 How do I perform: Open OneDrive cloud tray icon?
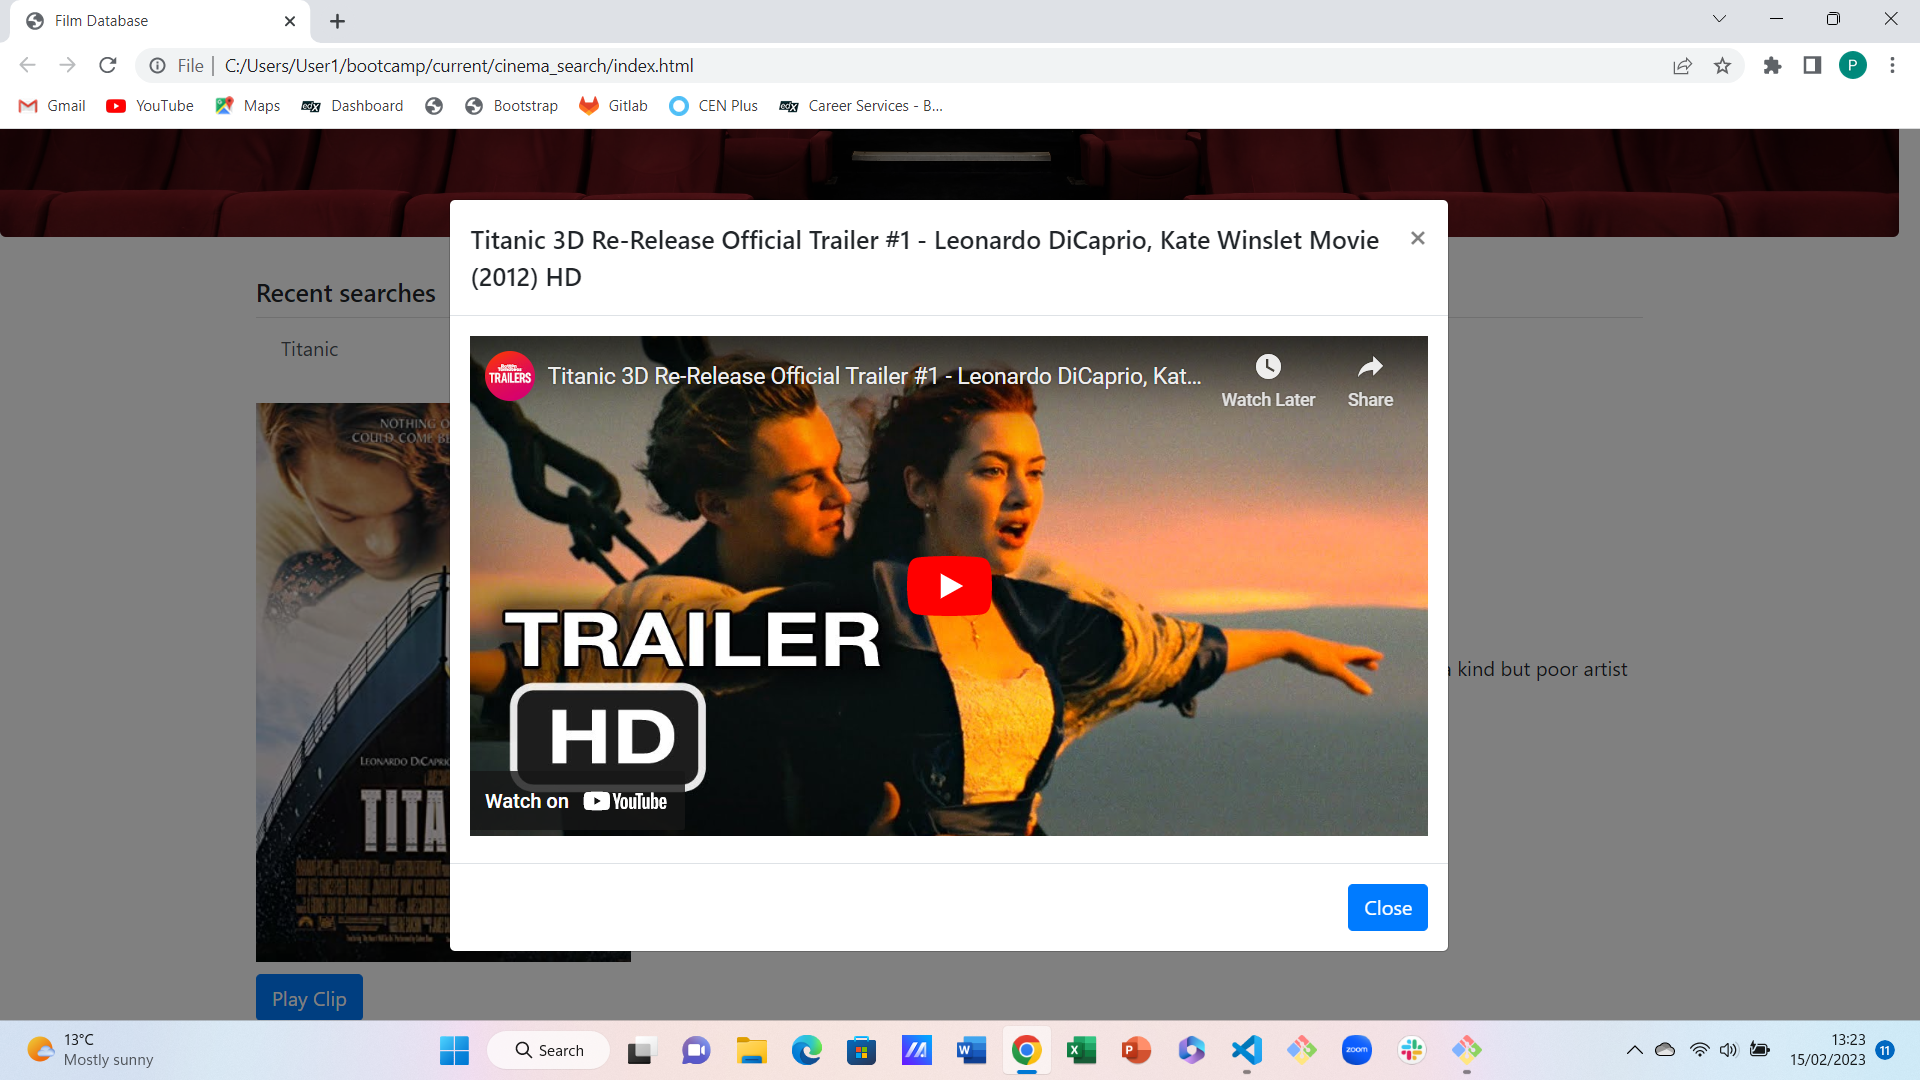click(x=1665, y=1050)
